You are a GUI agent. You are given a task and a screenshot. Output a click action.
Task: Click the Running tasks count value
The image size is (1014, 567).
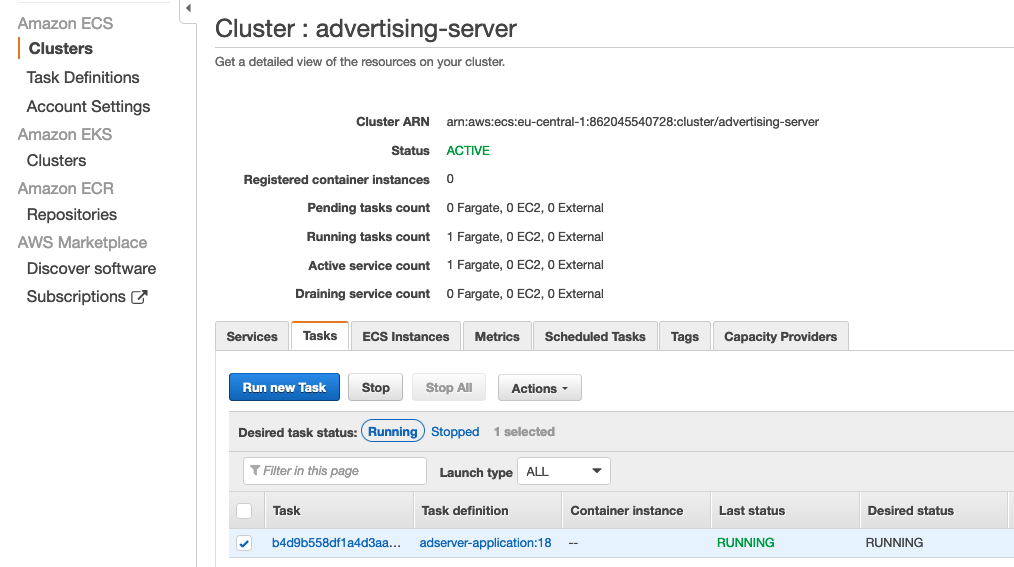524,237
